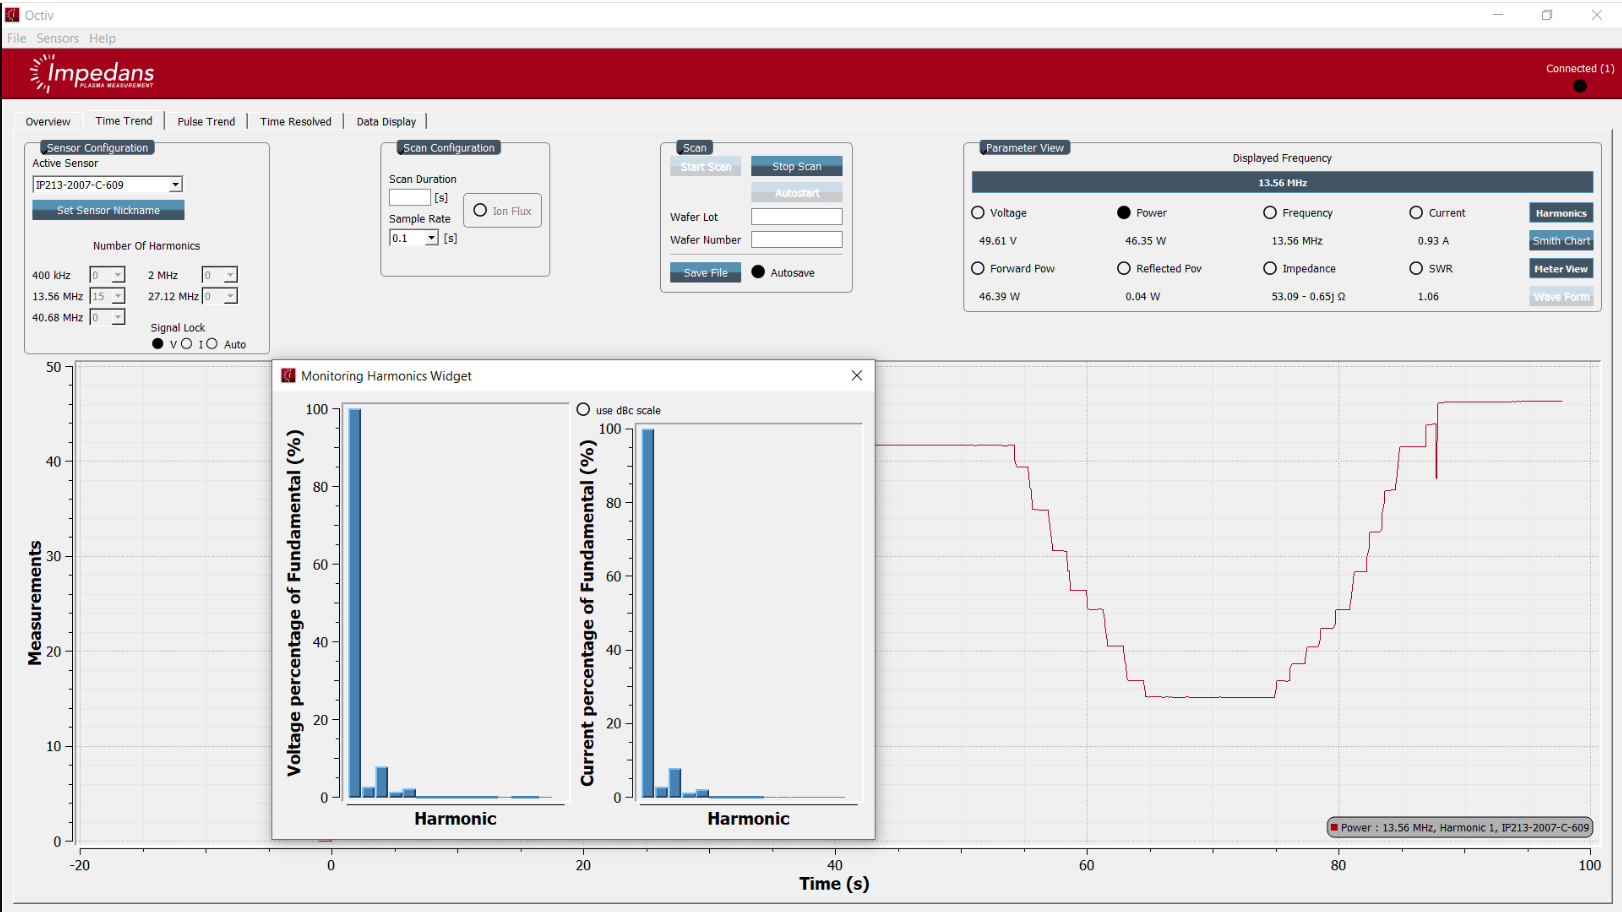
Task: Switch to the Pulse Trend tab
Action: click(206, 122)
